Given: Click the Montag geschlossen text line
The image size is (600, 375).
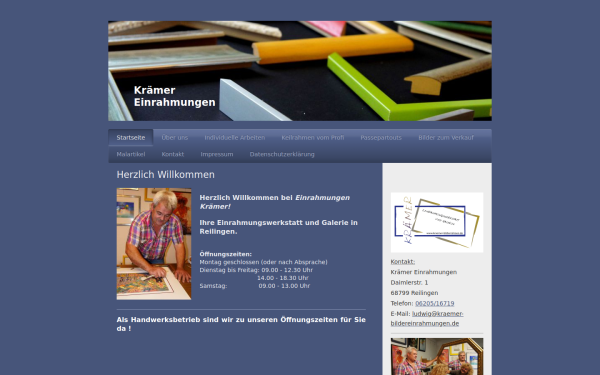Looking at the screenshot, I should [263, 262].
